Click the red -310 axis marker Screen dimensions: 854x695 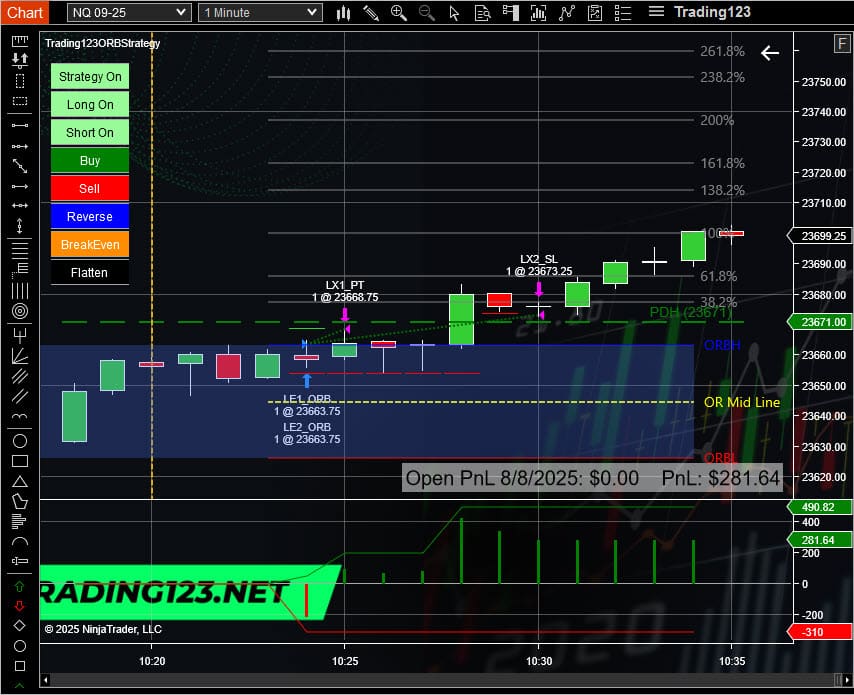coord(820,632)
